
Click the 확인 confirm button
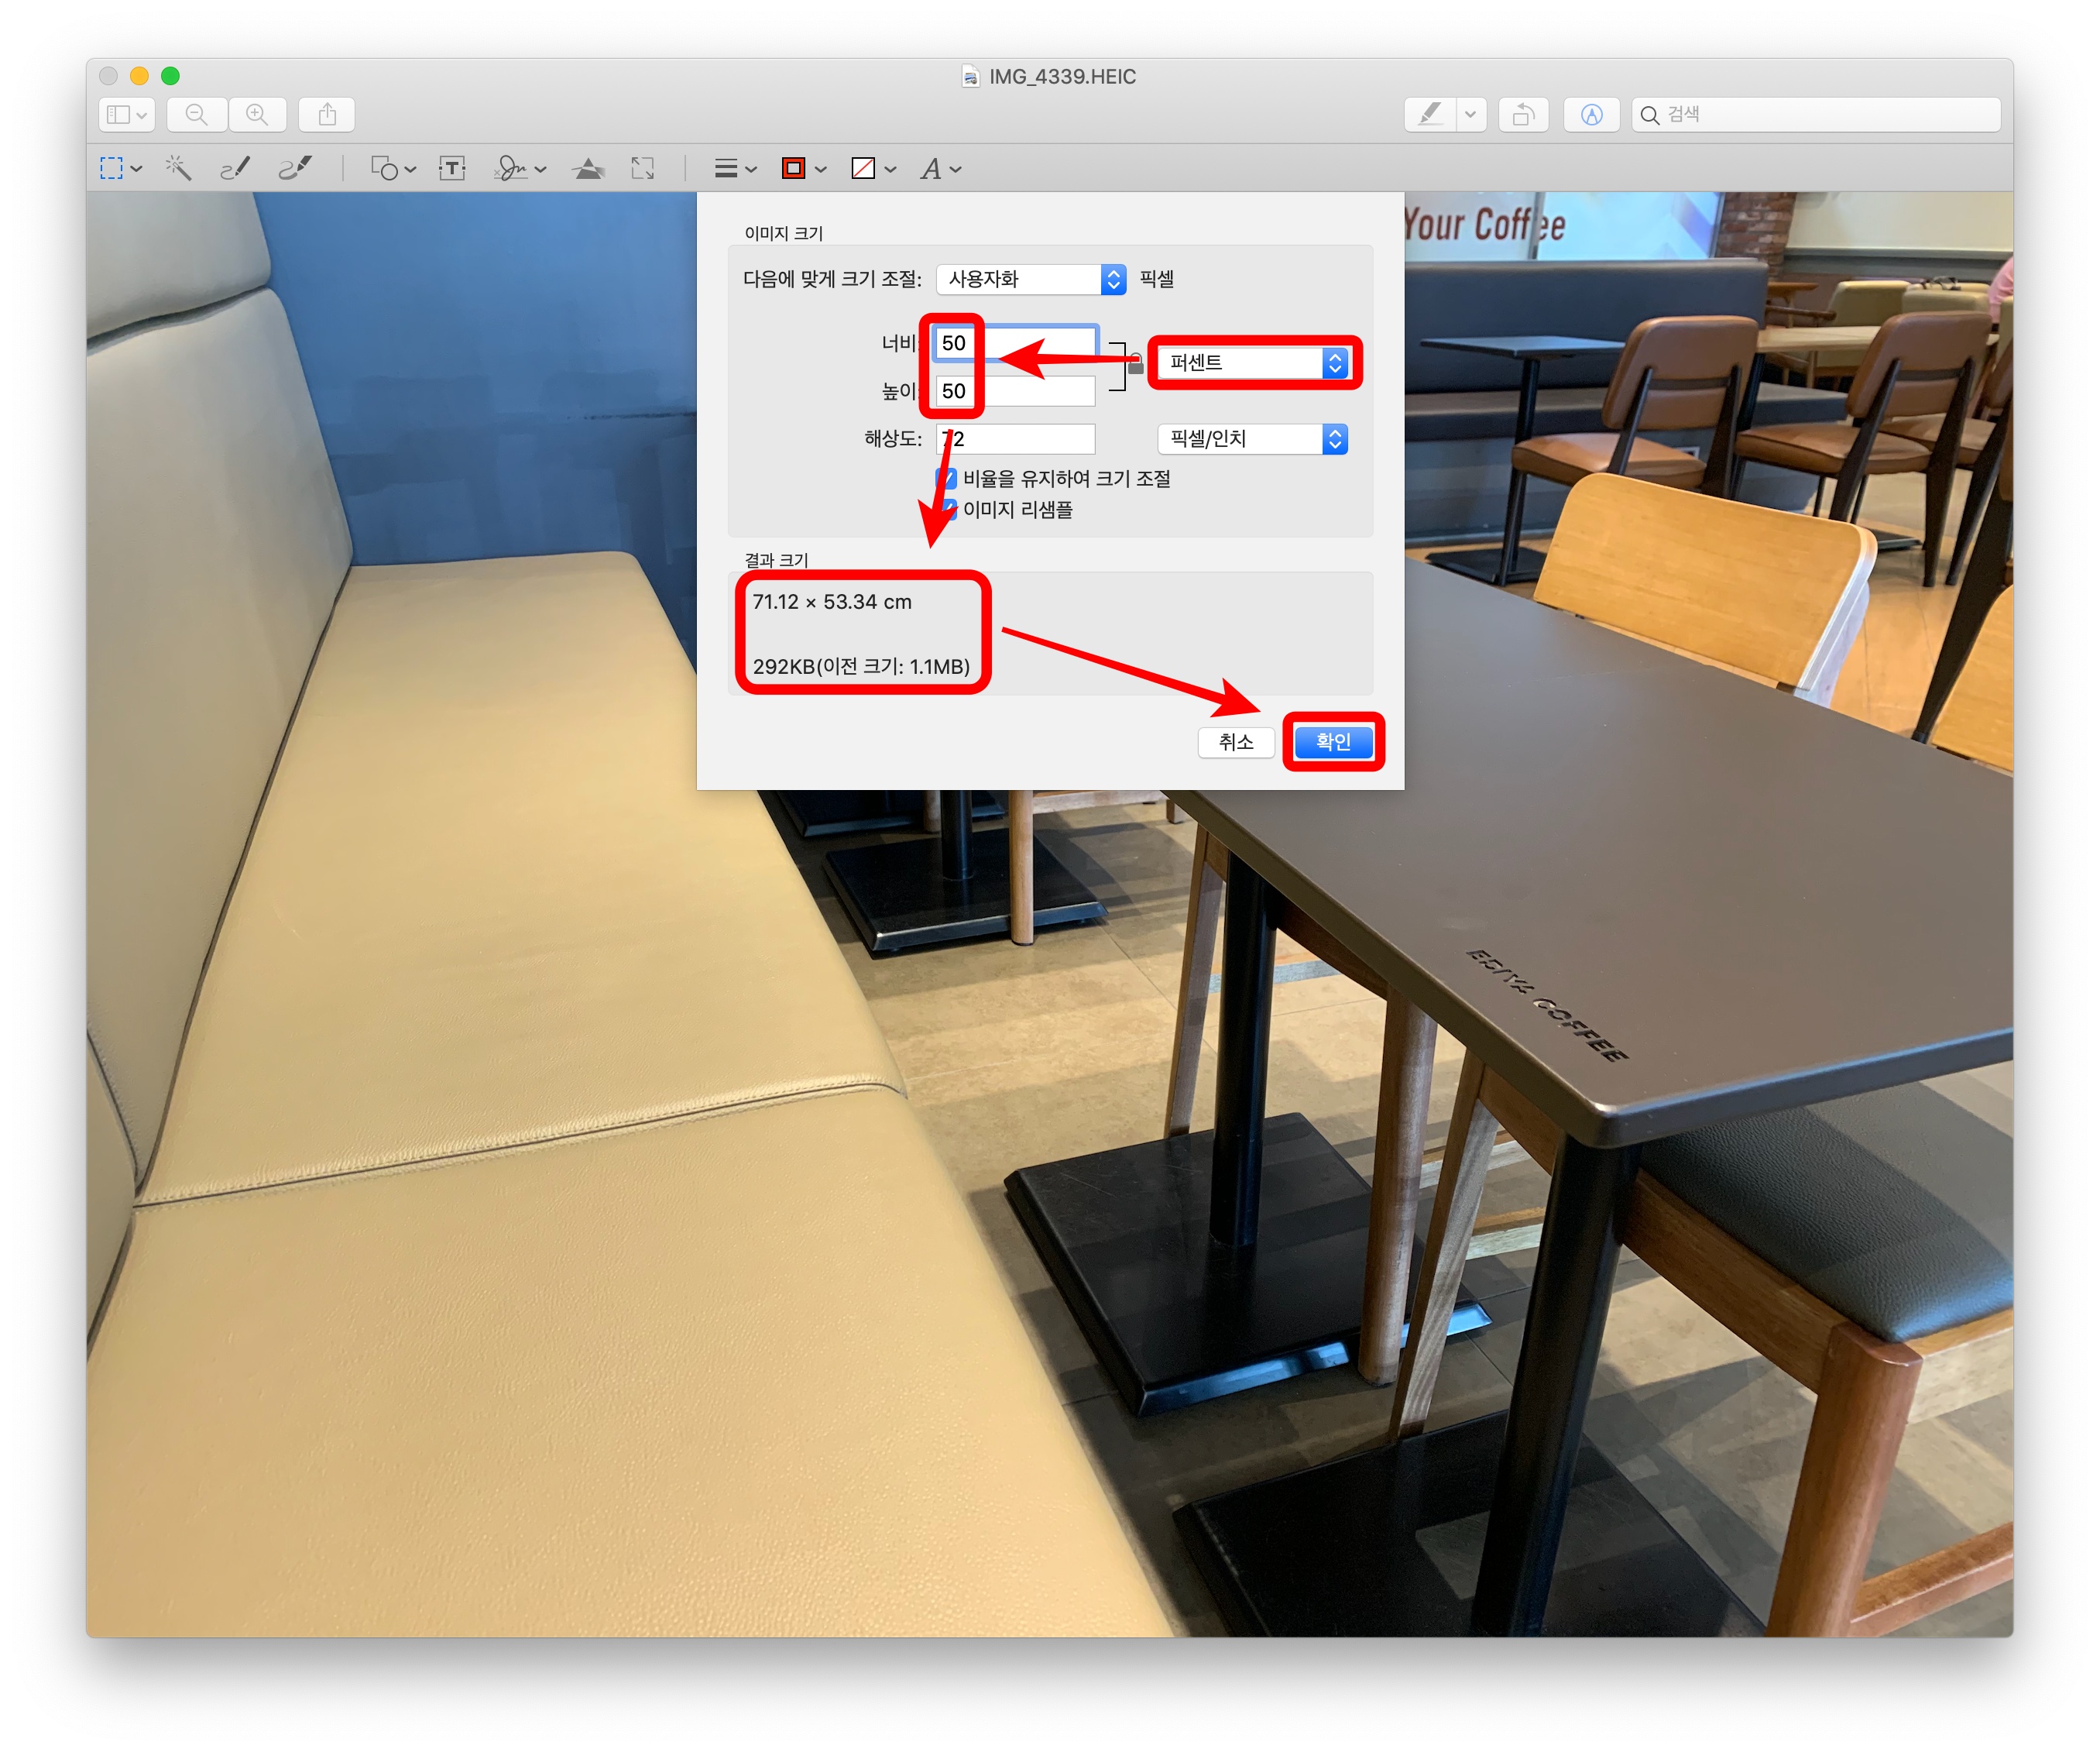(x=1333, y=742)
